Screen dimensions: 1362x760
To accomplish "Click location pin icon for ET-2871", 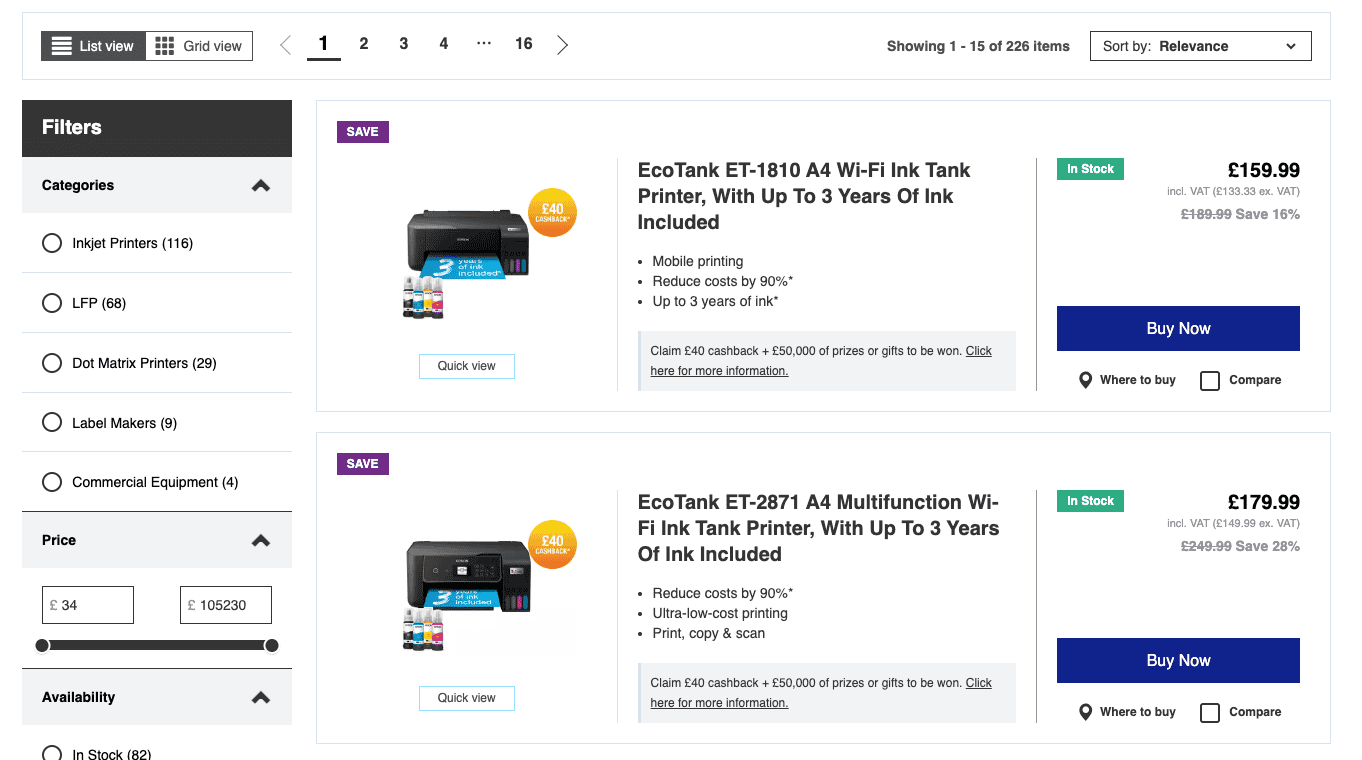I will point(1085,712).
